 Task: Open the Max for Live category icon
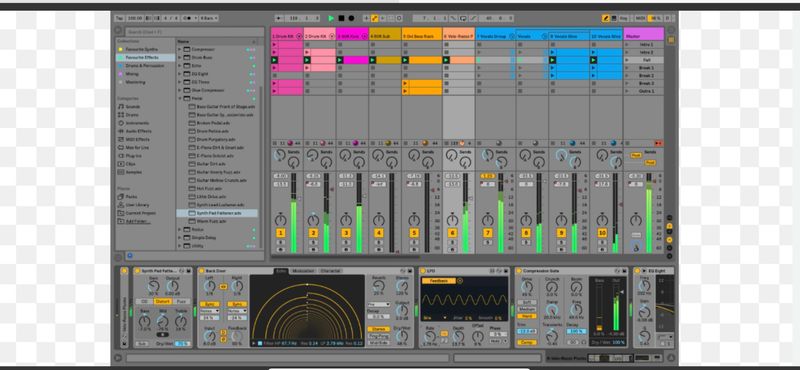tap(121, 147)
